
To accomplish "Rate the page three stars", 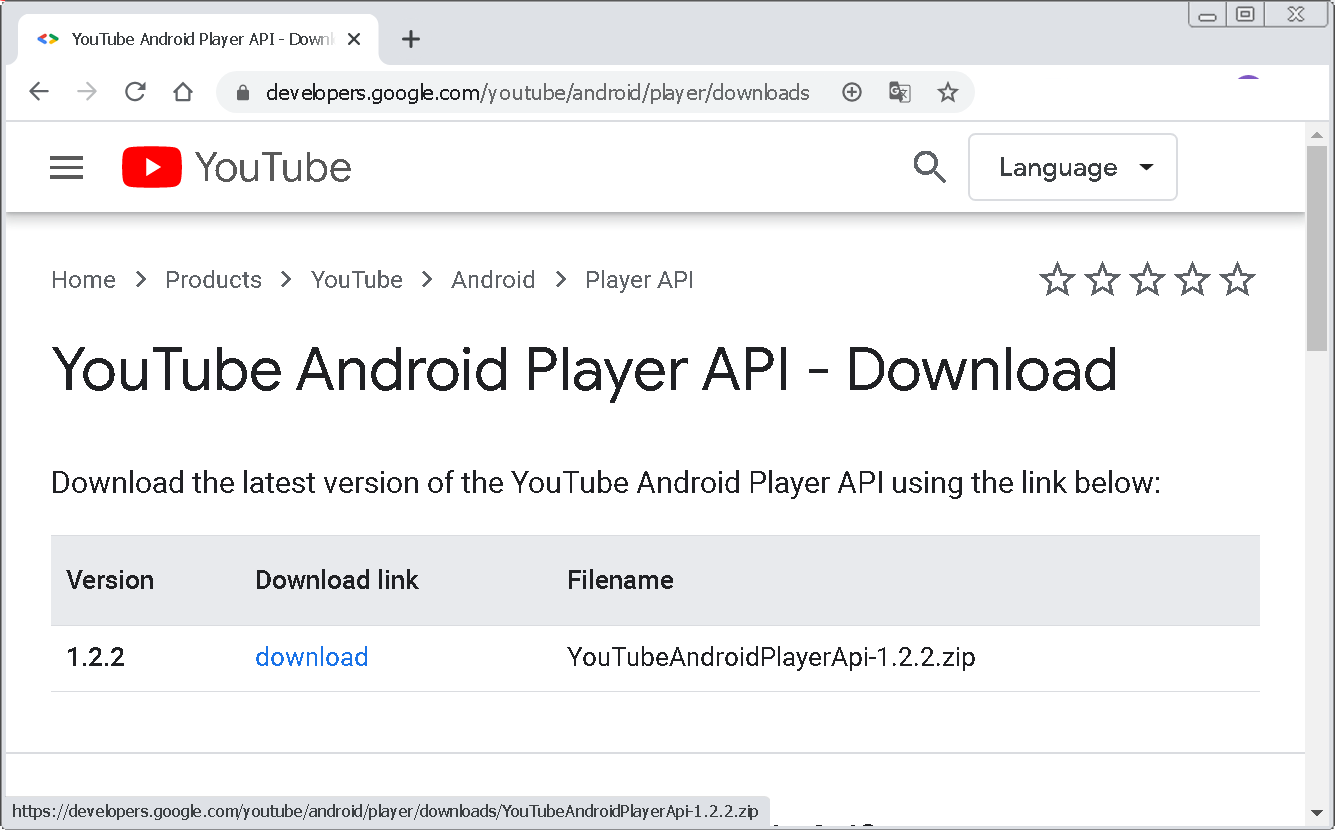I will click(x=1147, y=279).
